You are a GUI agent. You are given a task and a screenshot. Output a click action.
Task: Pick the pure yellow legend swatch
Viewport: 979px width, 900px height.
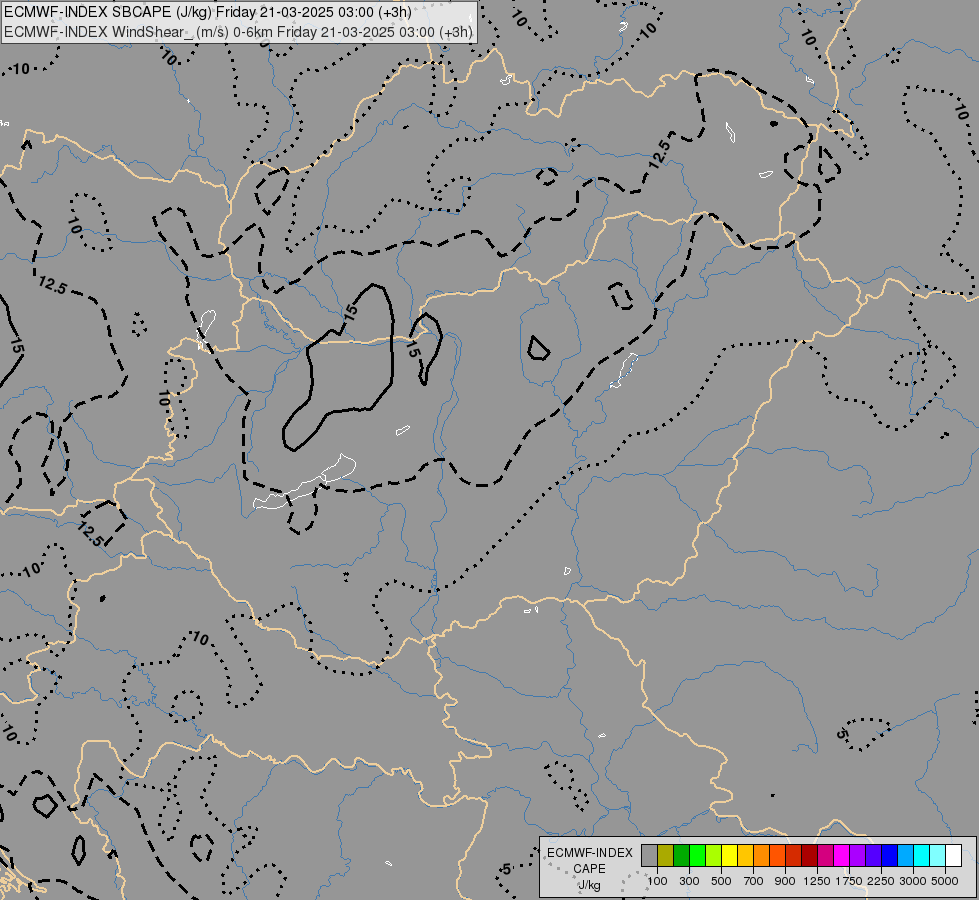tap(730, 856)
